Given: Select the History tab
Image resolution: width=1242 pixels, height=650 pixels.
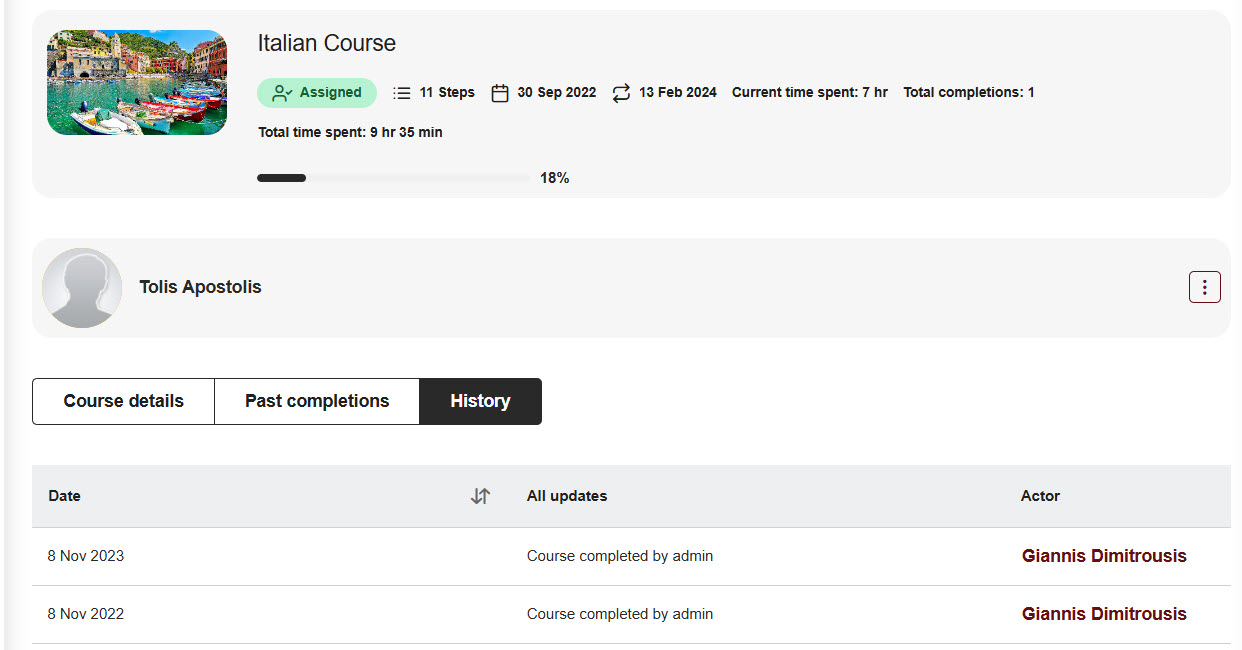Looking at the screenshot, I should click(480, 401).
